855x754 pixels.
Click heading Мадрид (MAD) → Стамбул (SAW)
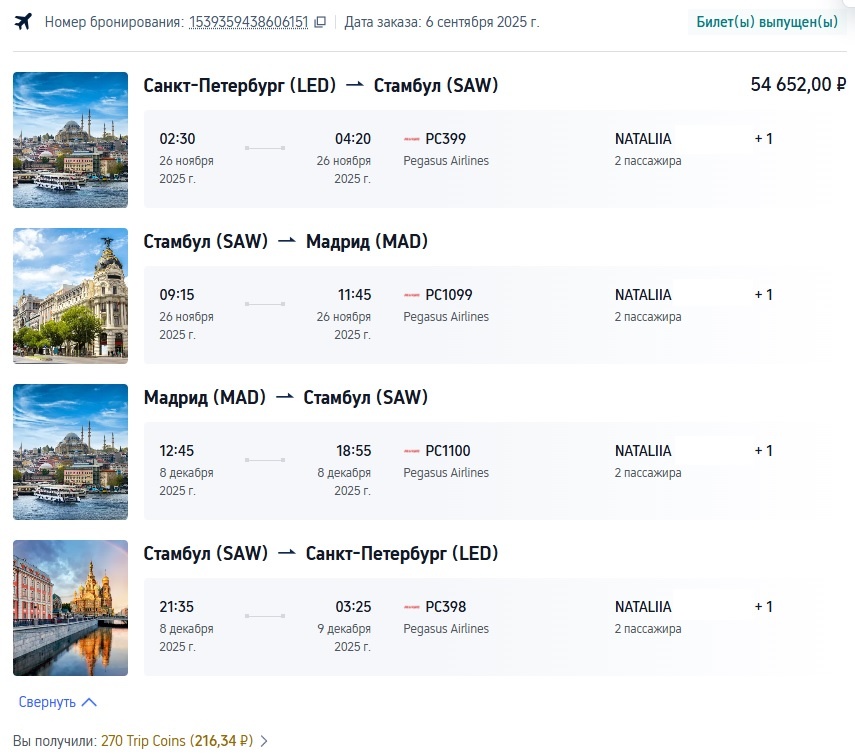(x=286, y=397)
